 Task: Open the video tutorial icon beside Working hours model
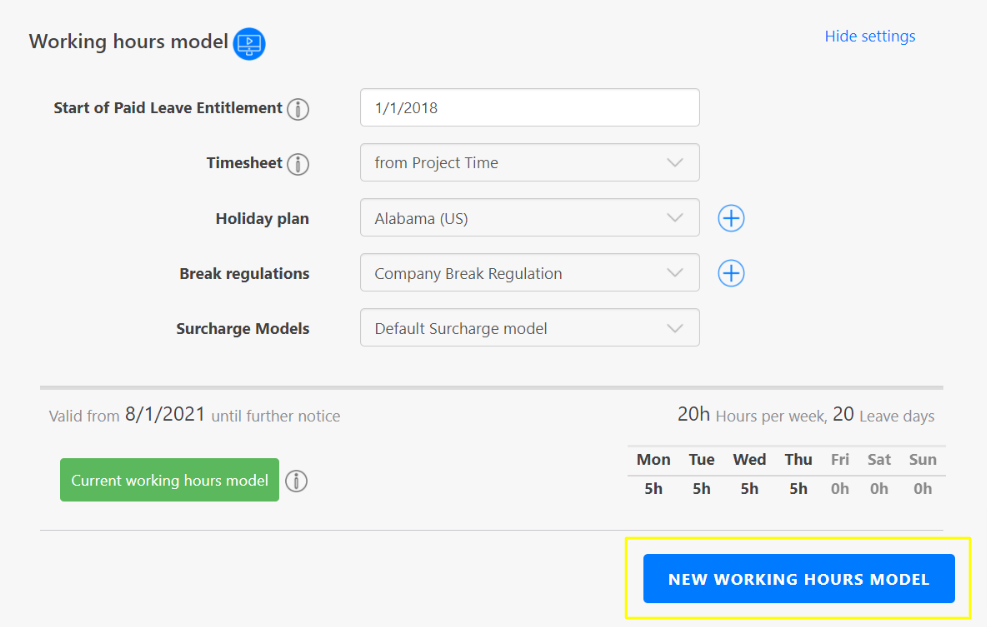coord(249,44)
